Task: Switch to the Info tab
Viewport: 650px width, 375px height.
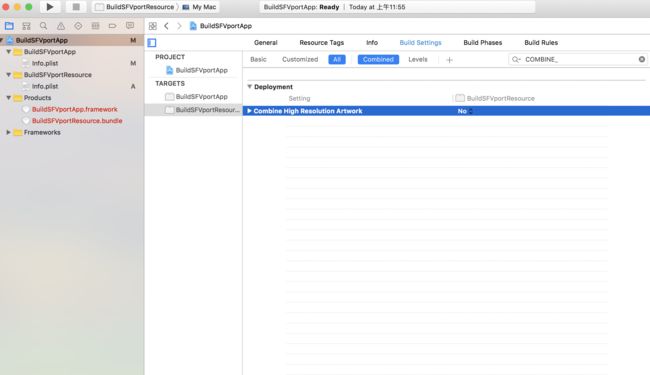Action: (x=372, y=43)
